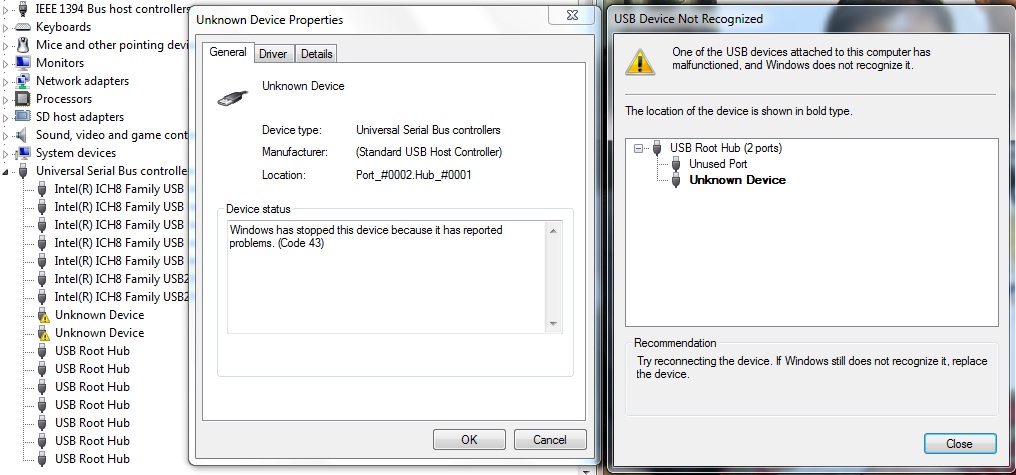Image resolution: width=1016 pixels, height=475 pixels.
Task: Select the Network adapters icon
Action: [x=23, y=81]
